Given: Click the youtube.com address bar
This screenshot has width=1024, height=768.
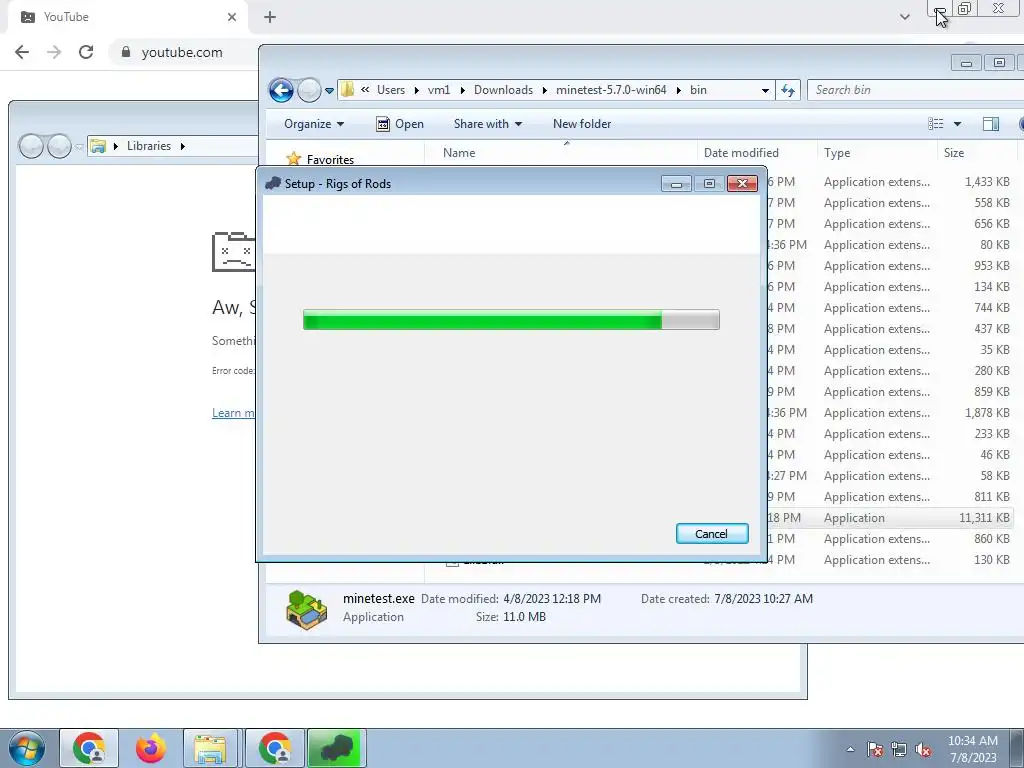Looking at the screenshot, I should tap(182, 52).
